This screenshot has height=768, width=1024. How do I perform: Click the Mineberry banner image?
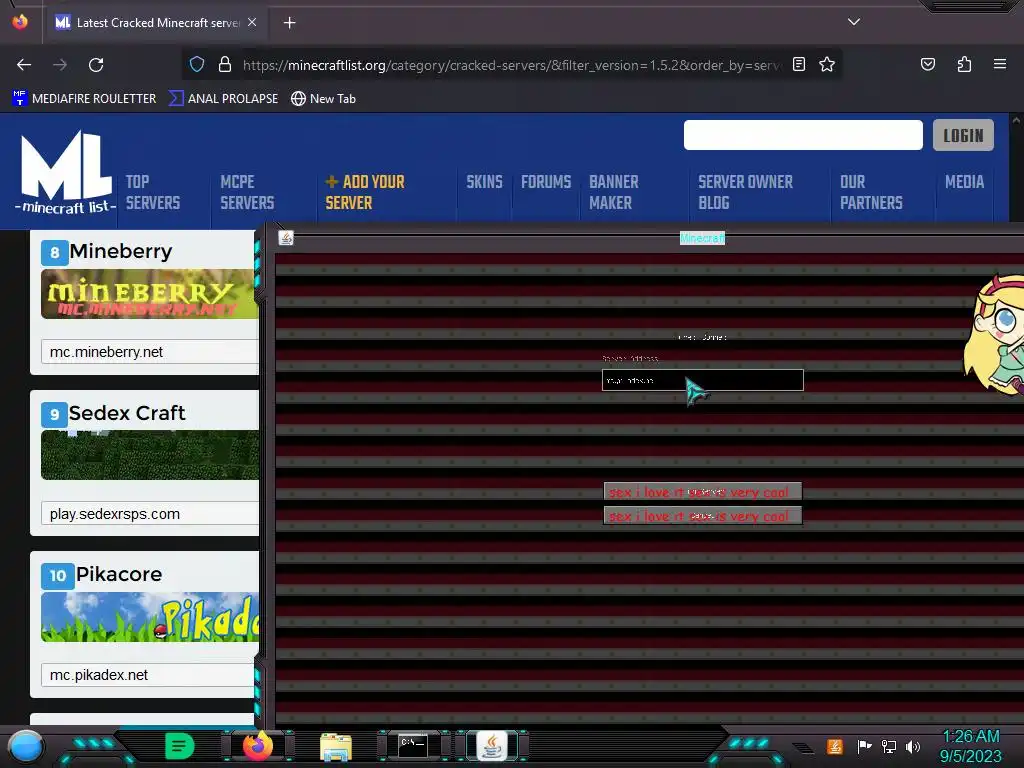[x=150, y=294]
